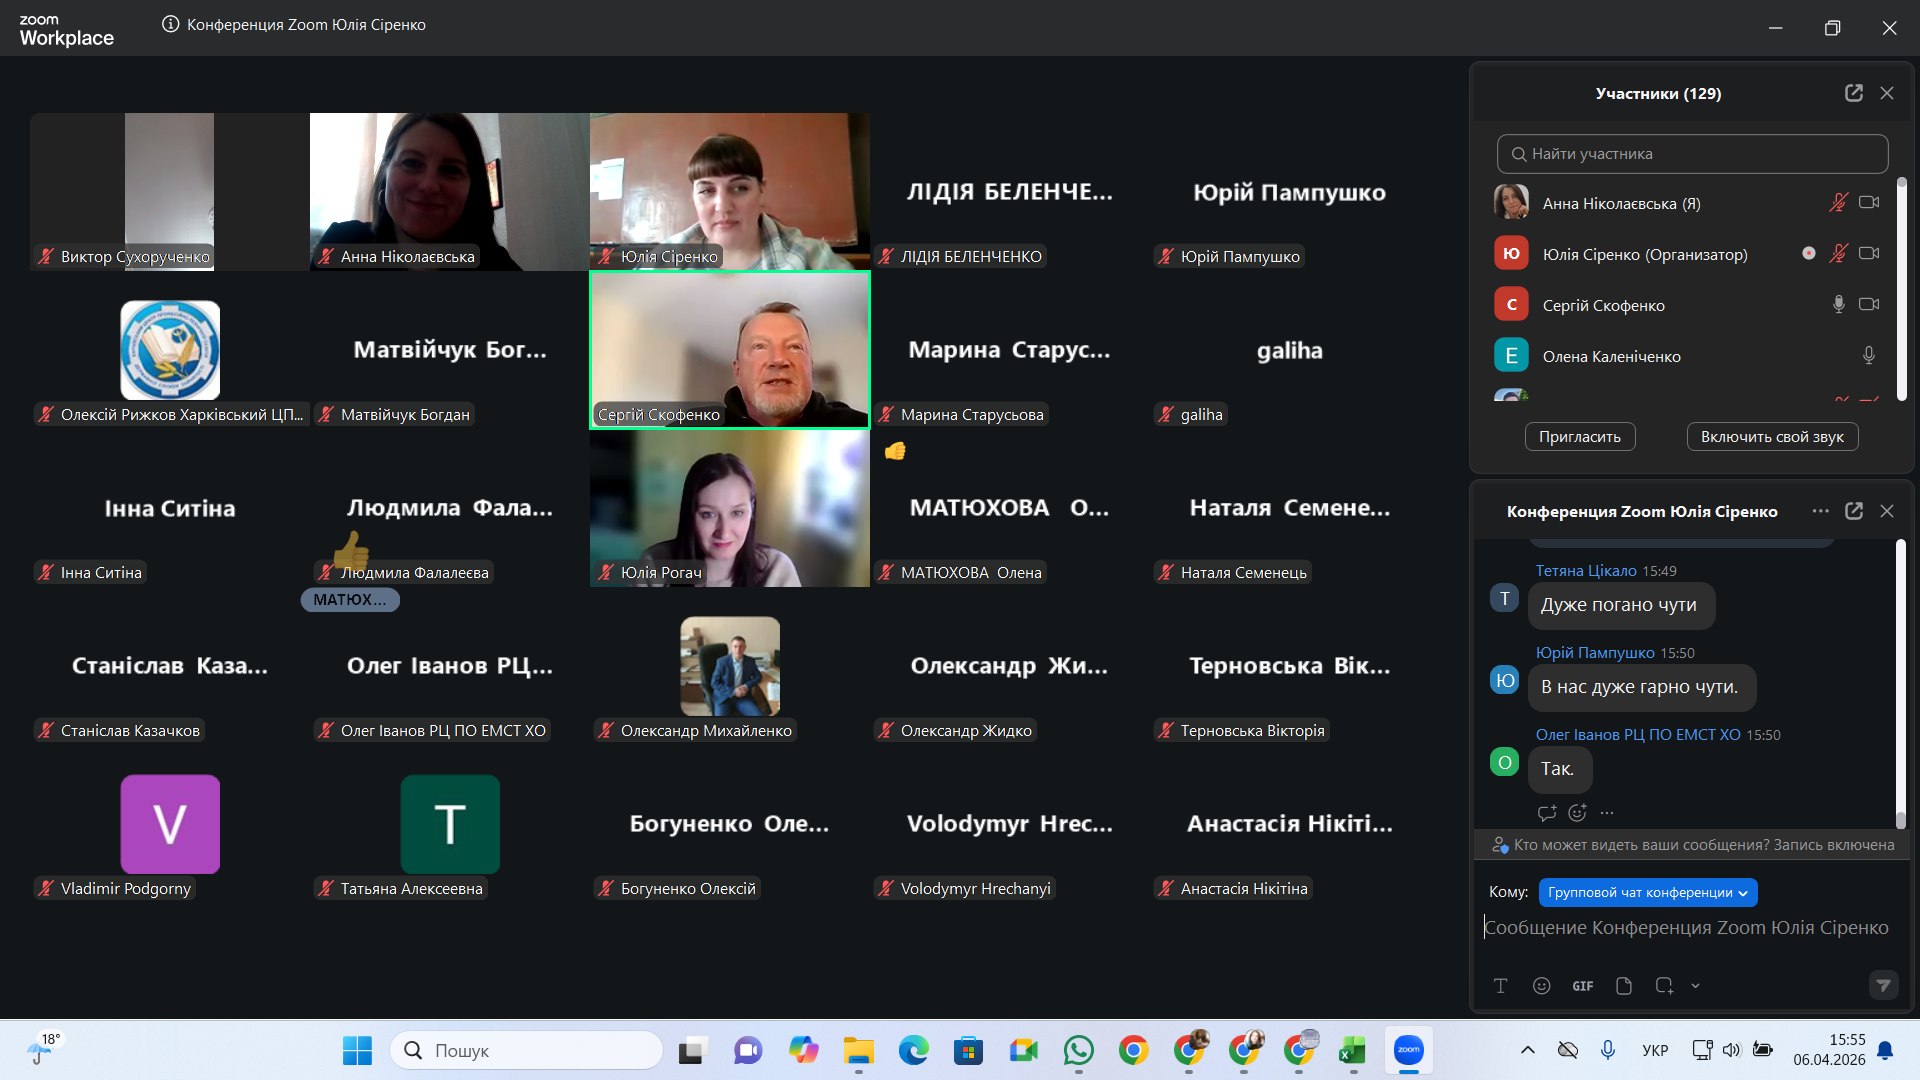
Task: Toggle Windows system tray microphone indicator
Action: (x=1607, y=1050)
